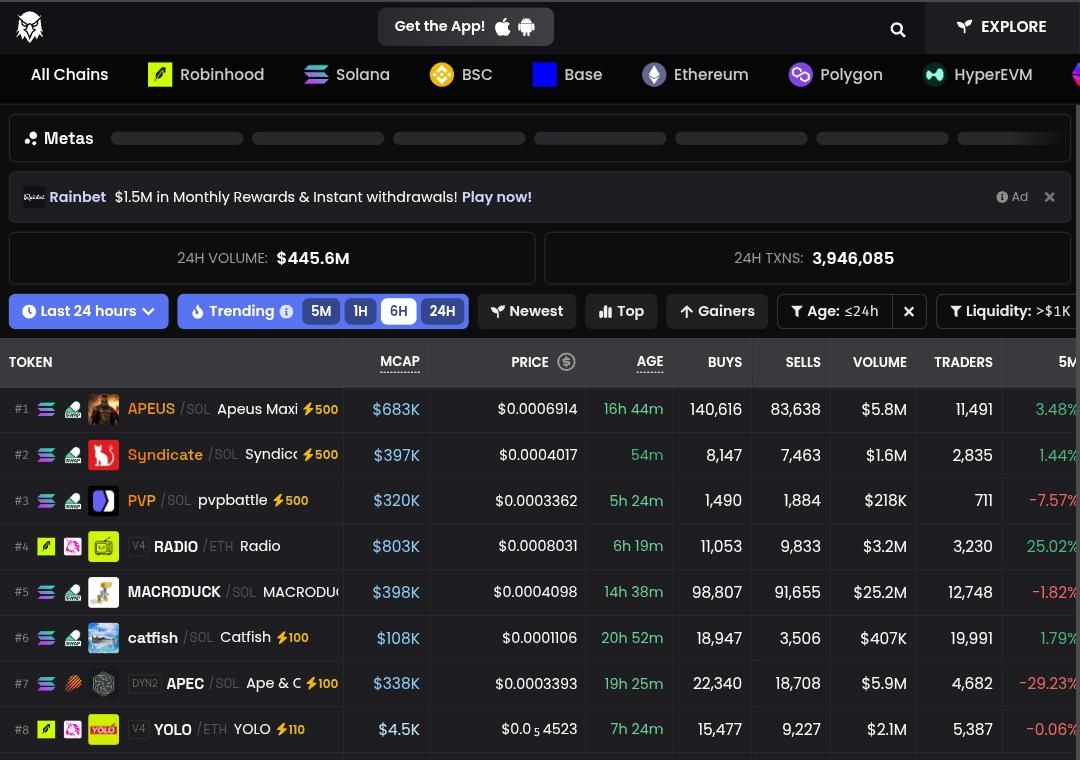Switch to the Base chain tab

[x=568, y=74]
